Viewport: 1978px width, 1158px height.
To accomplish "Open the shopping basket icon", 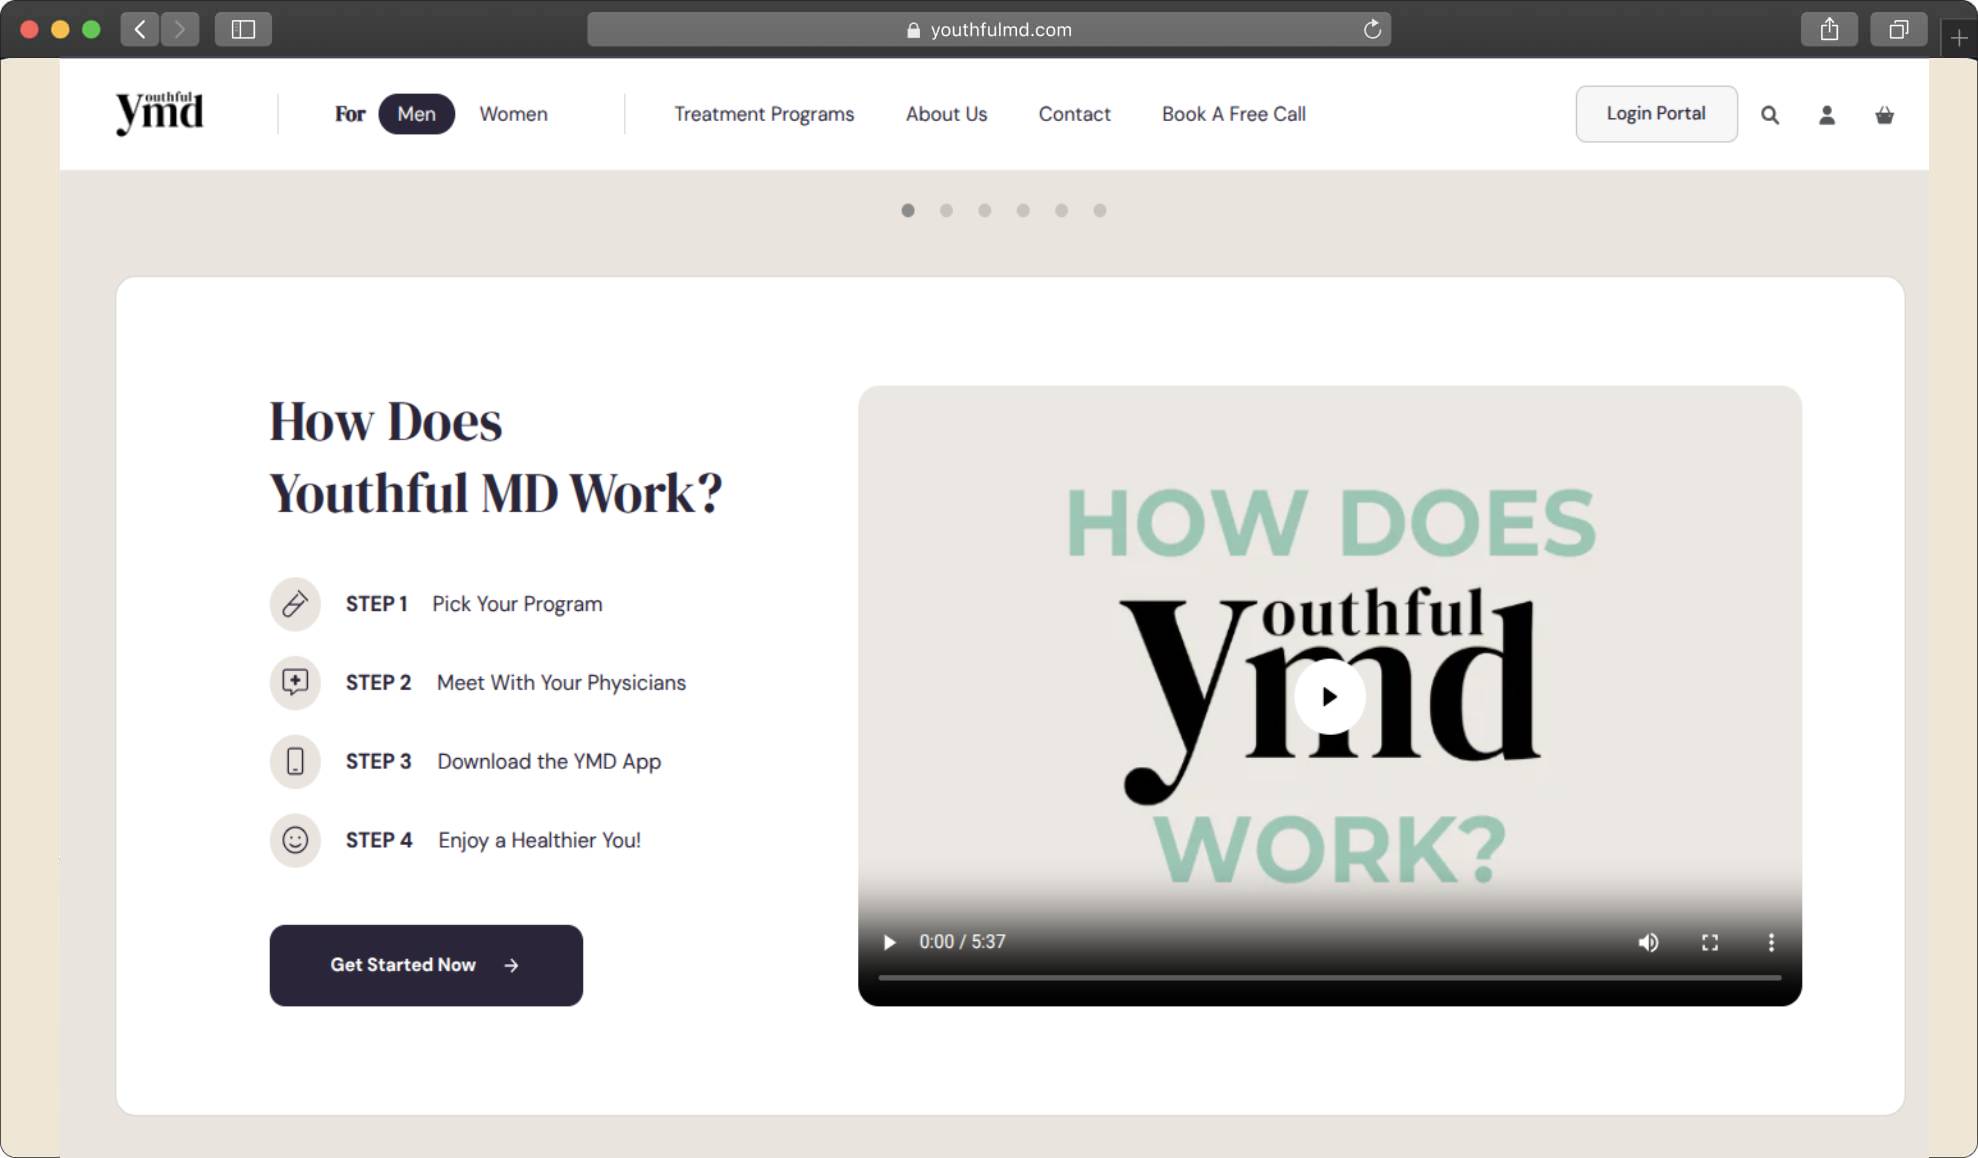I will point(1884,115).
